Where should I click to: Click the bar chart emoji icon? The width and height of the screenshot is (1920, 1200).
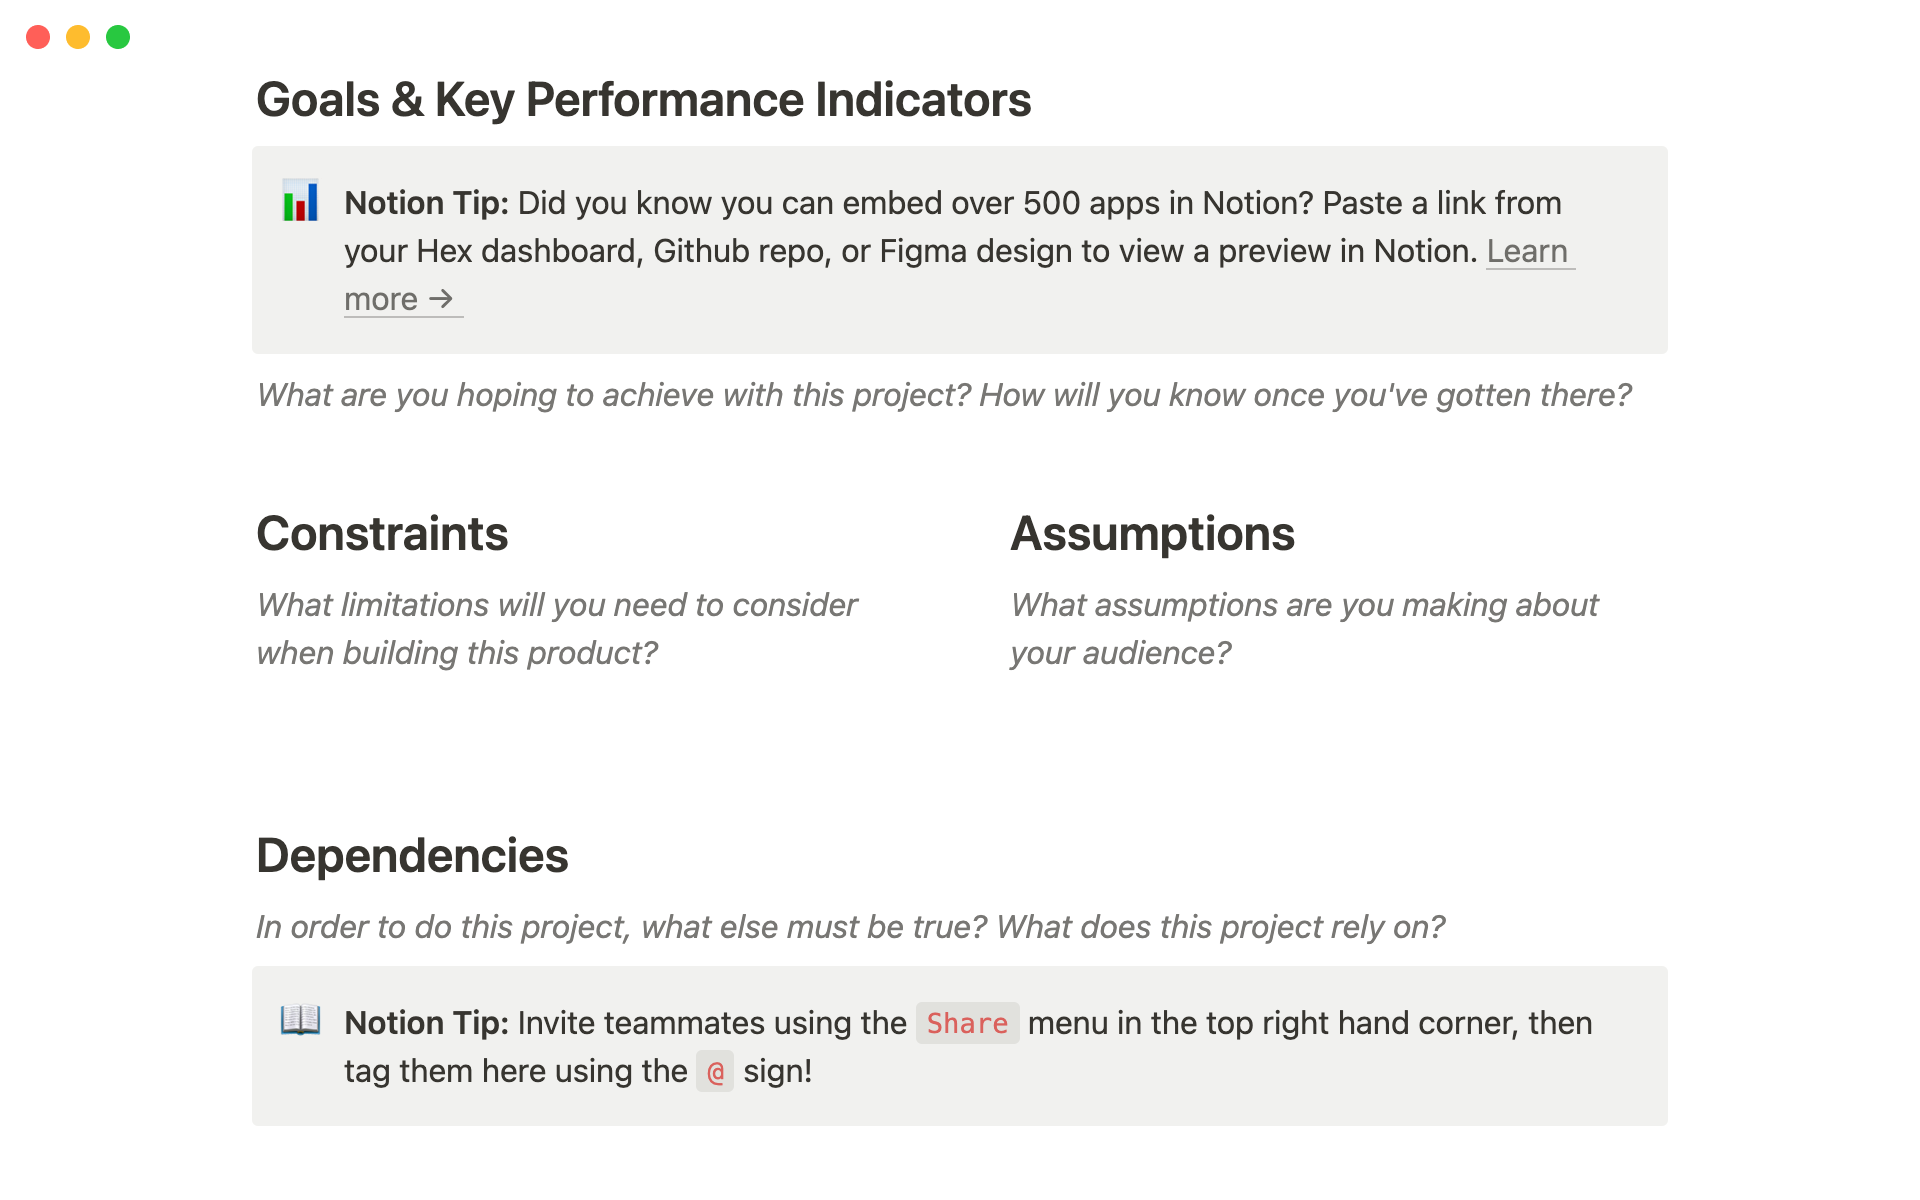pos(300,201)
